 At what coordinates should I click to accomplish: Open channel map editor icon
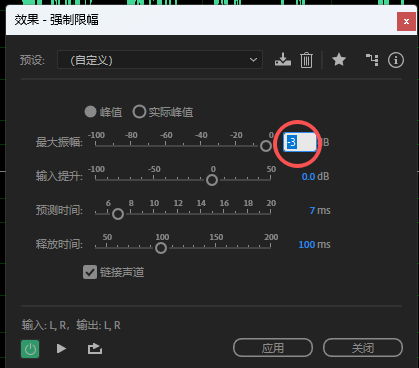[x=372, y=60]
